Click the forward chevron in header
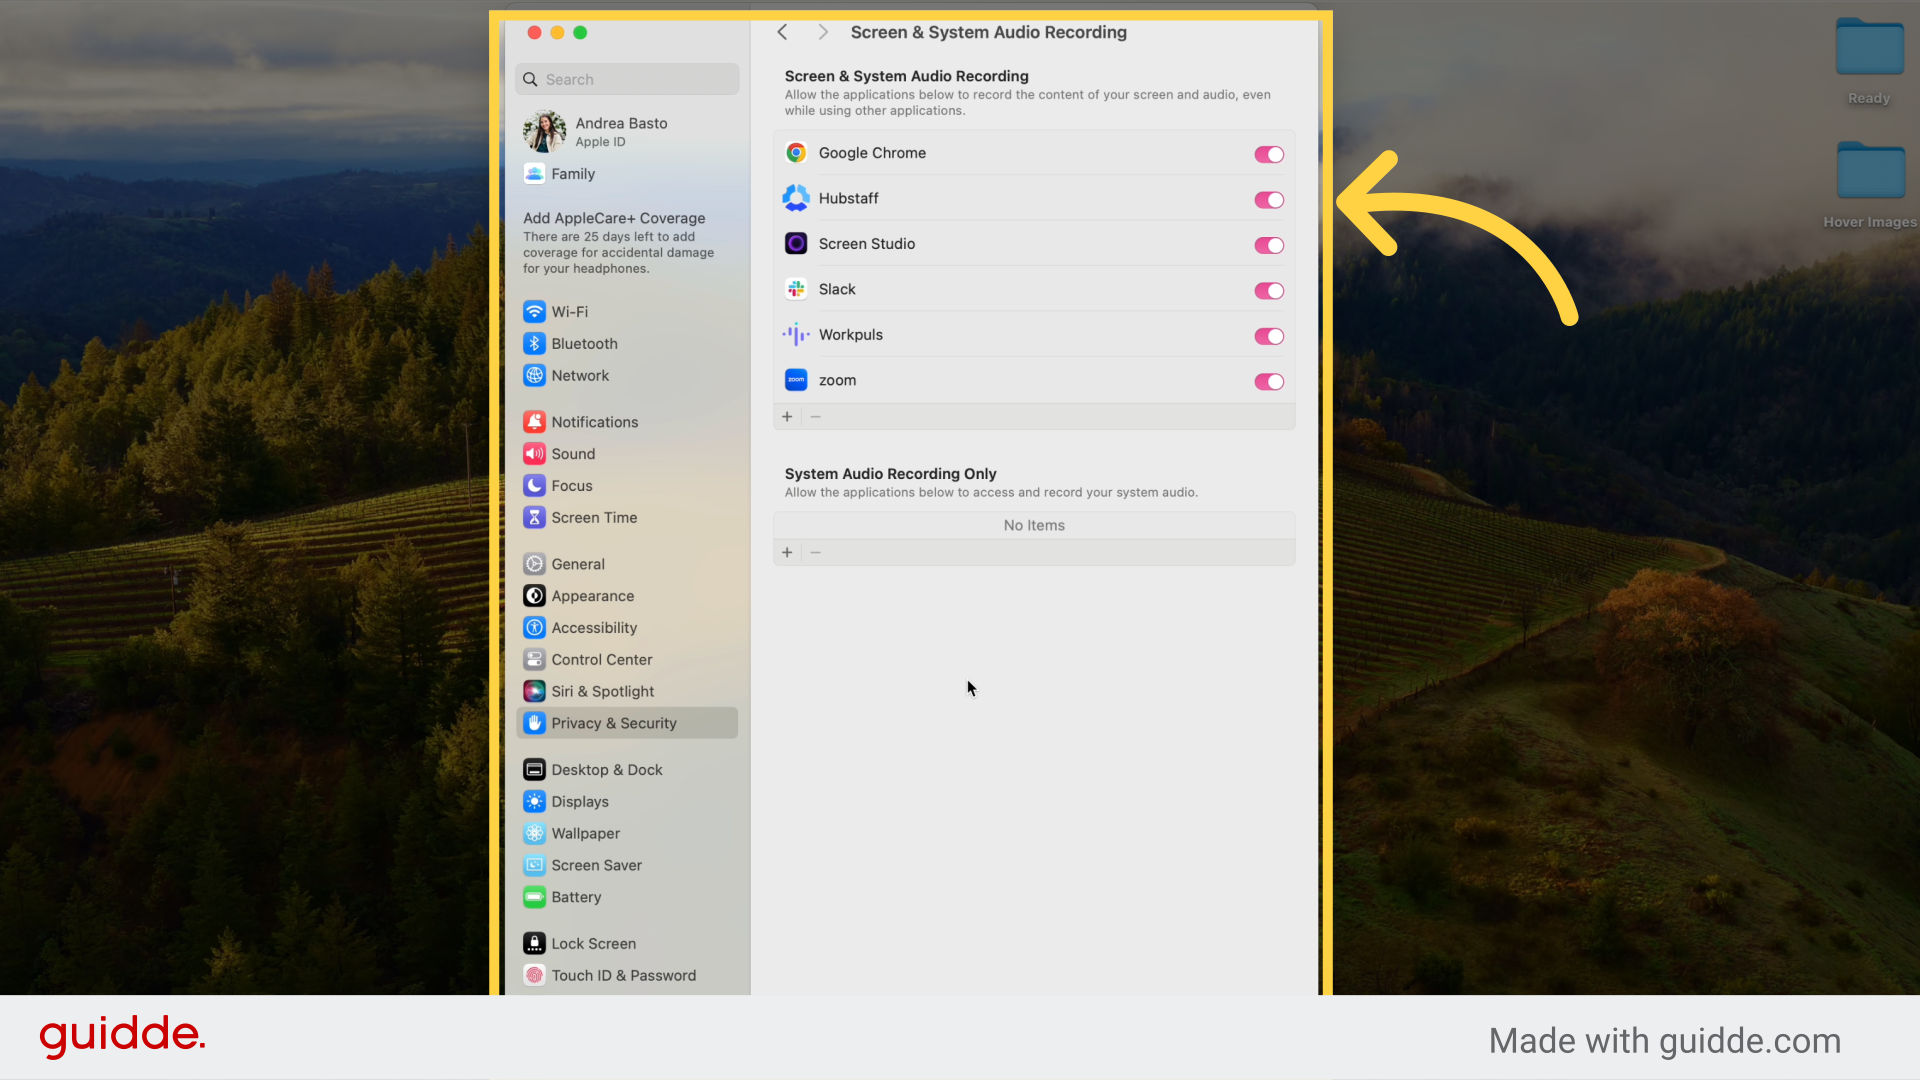 pos(822,32)
